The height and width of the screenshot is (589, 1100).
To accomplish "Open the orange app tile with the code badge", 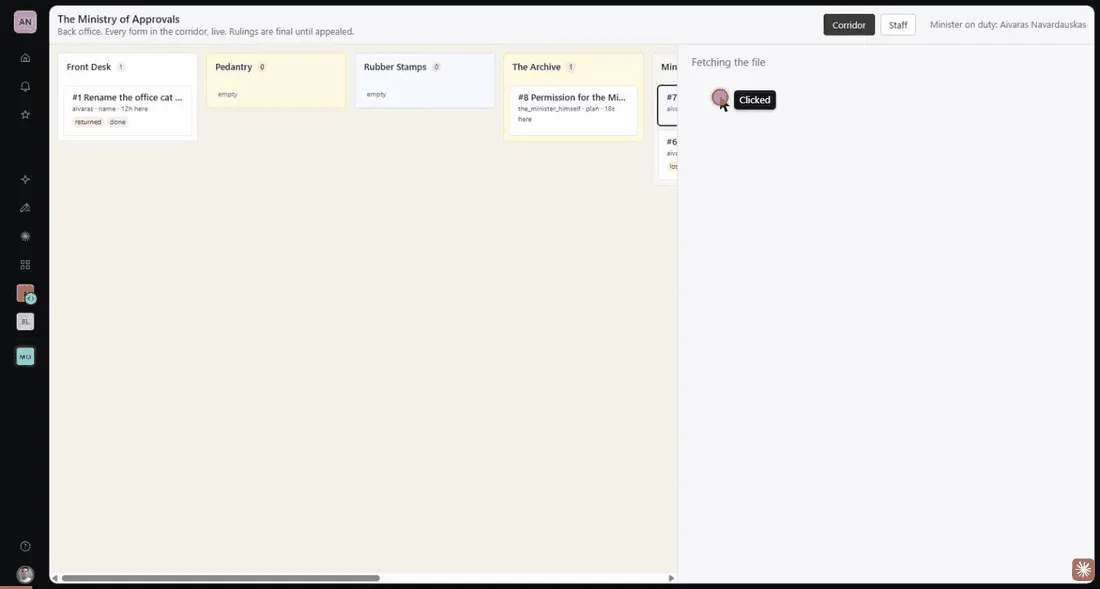I will 26,294.
